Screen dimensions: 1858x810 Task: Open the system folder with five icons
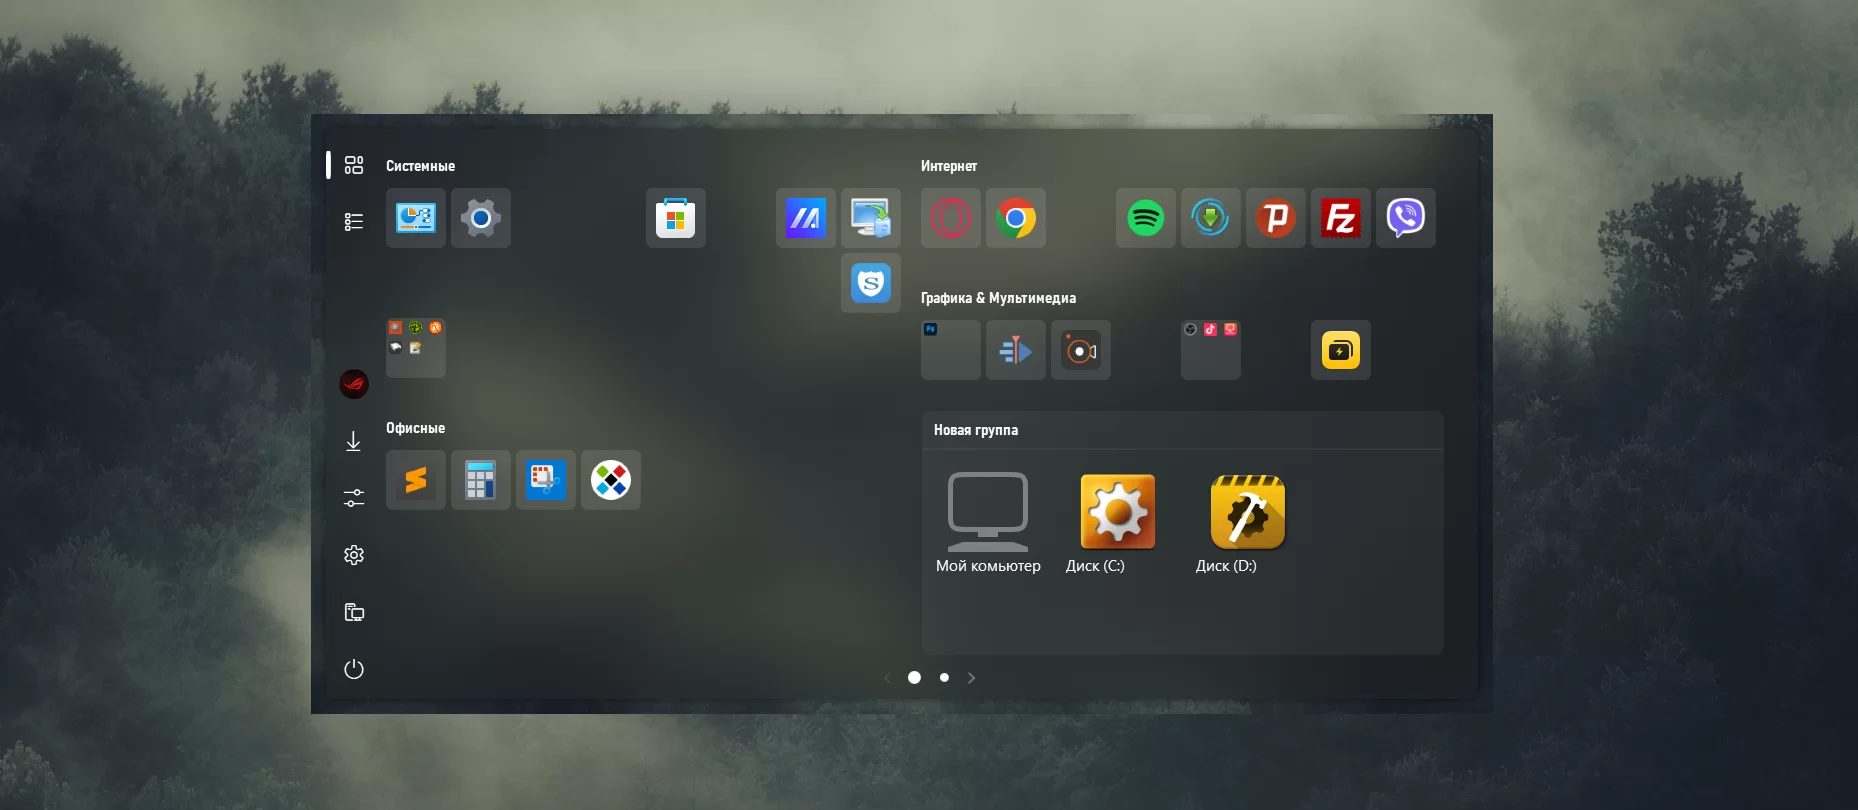(416, 348)
